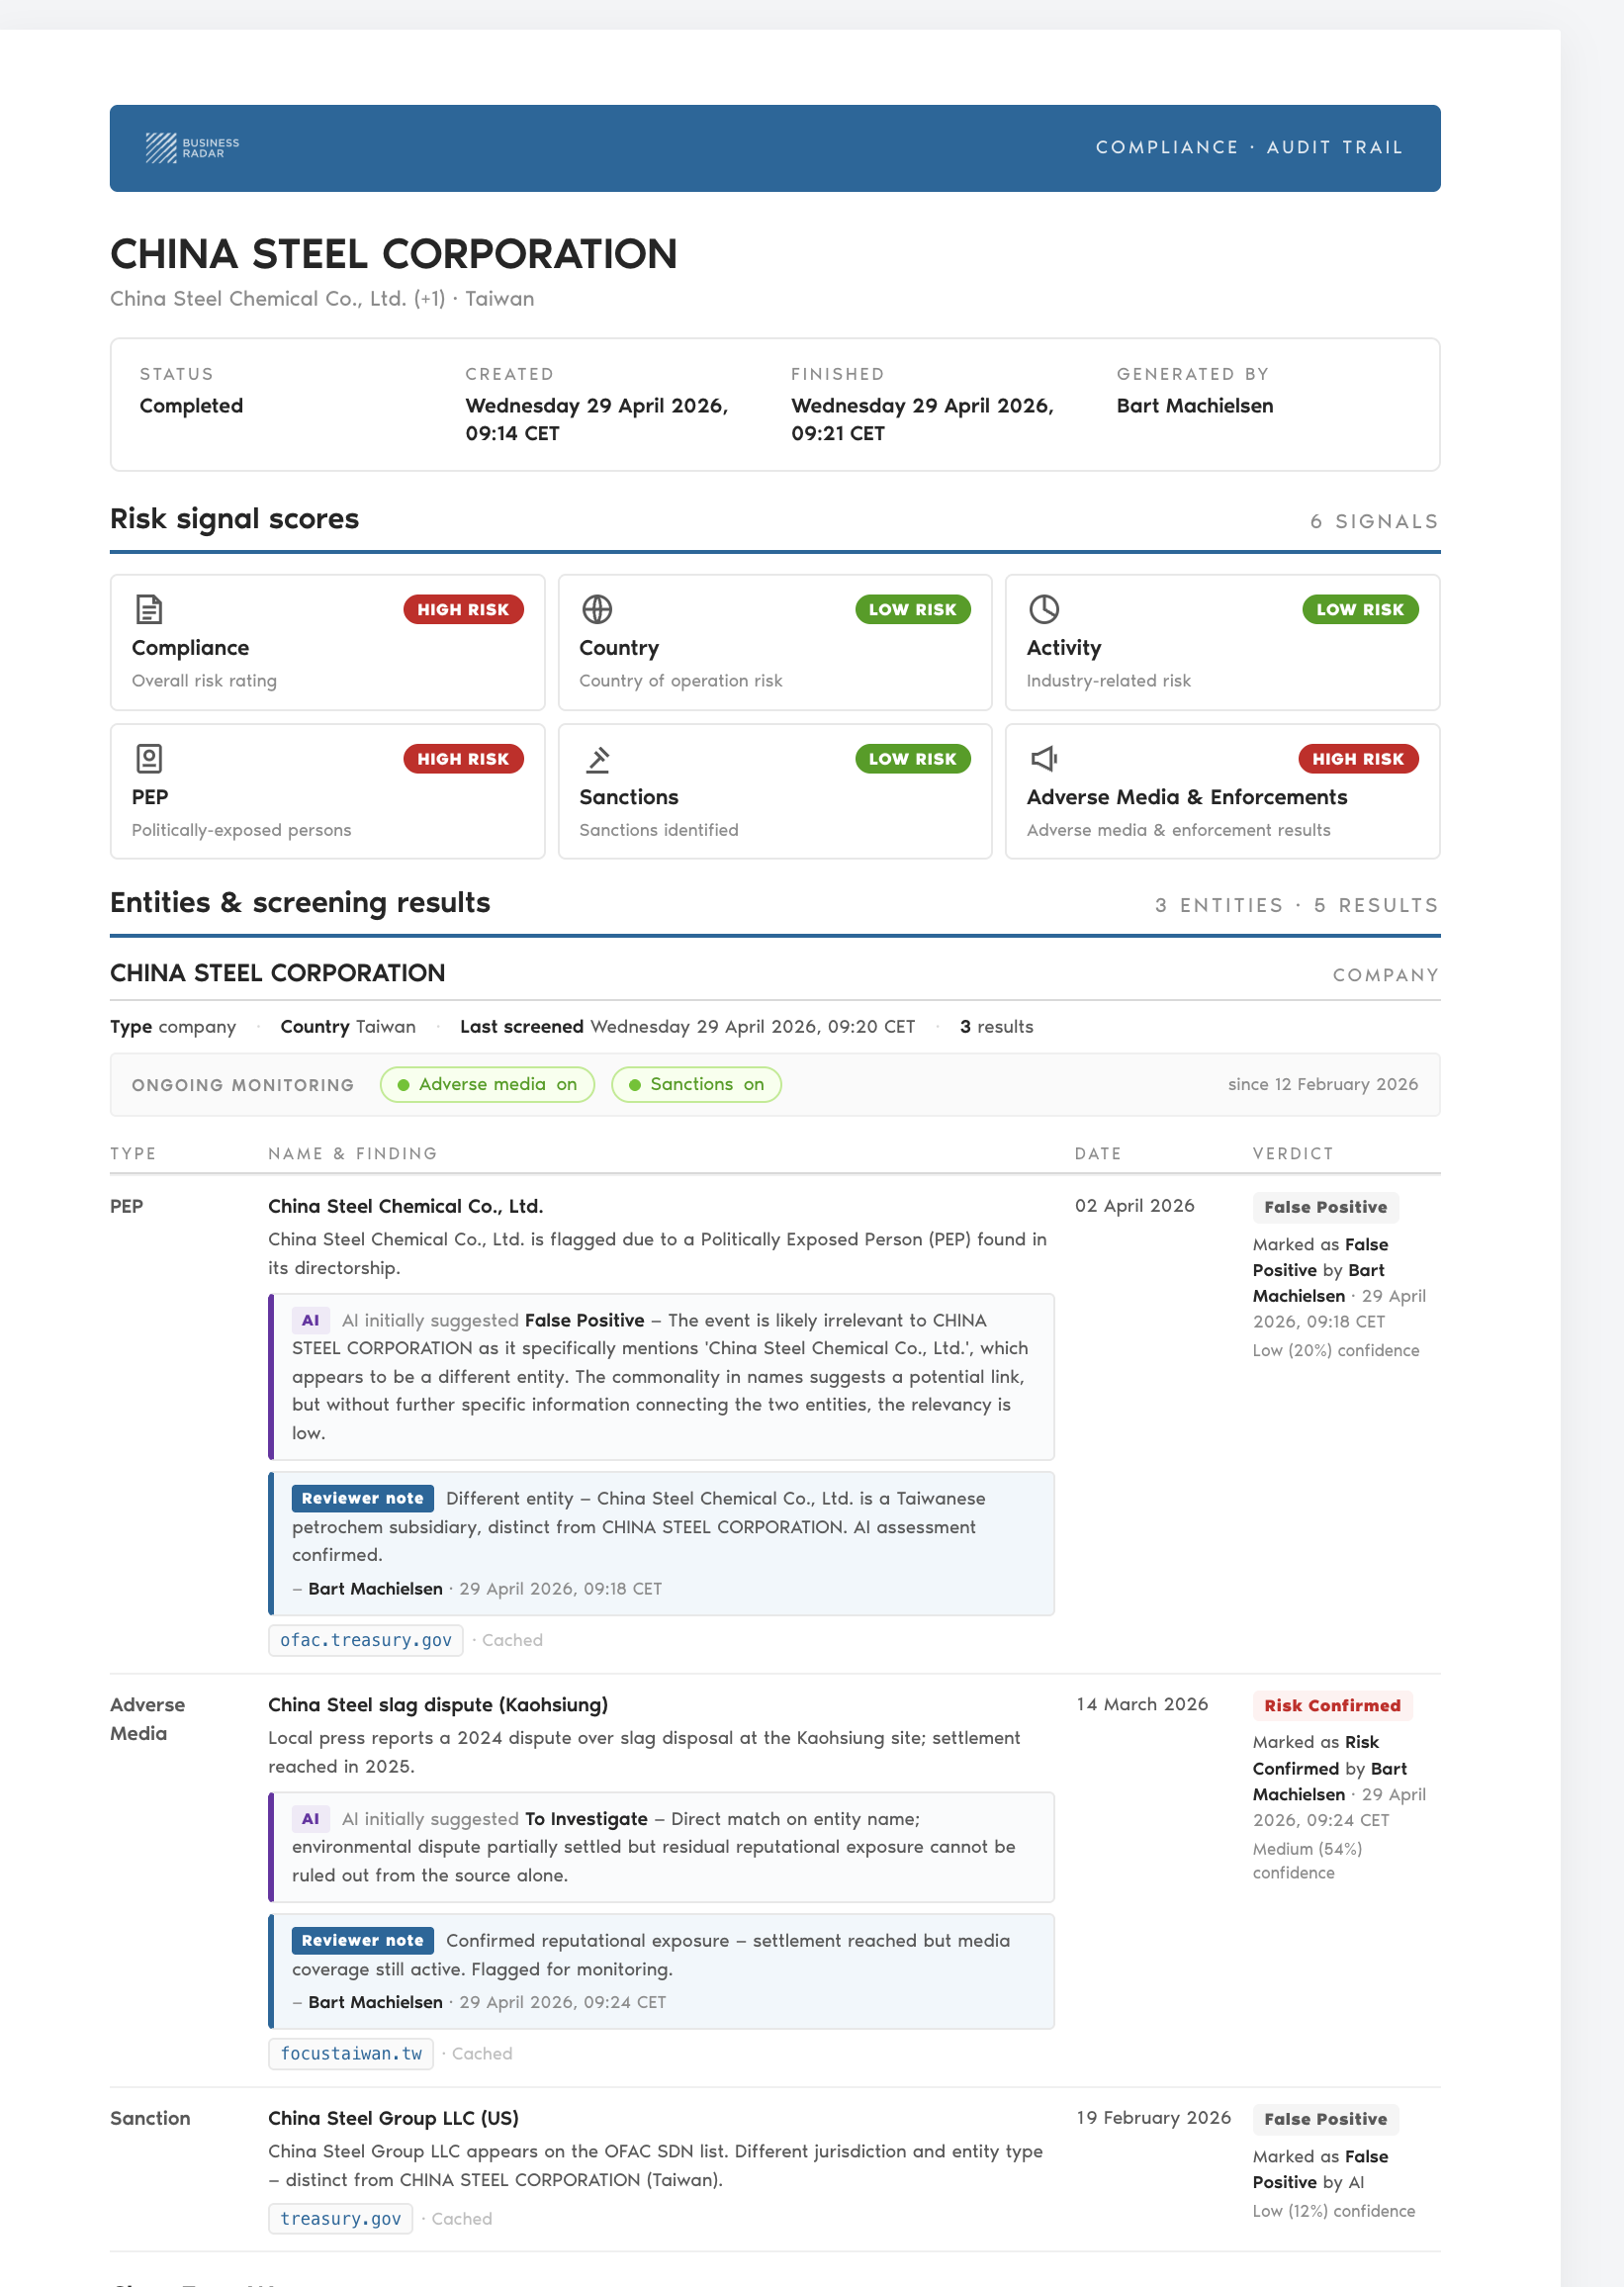This screenshot has height=2287, width=1624.
Task: Click the Activity LOW RISK badge
Action: point(1360,609)
